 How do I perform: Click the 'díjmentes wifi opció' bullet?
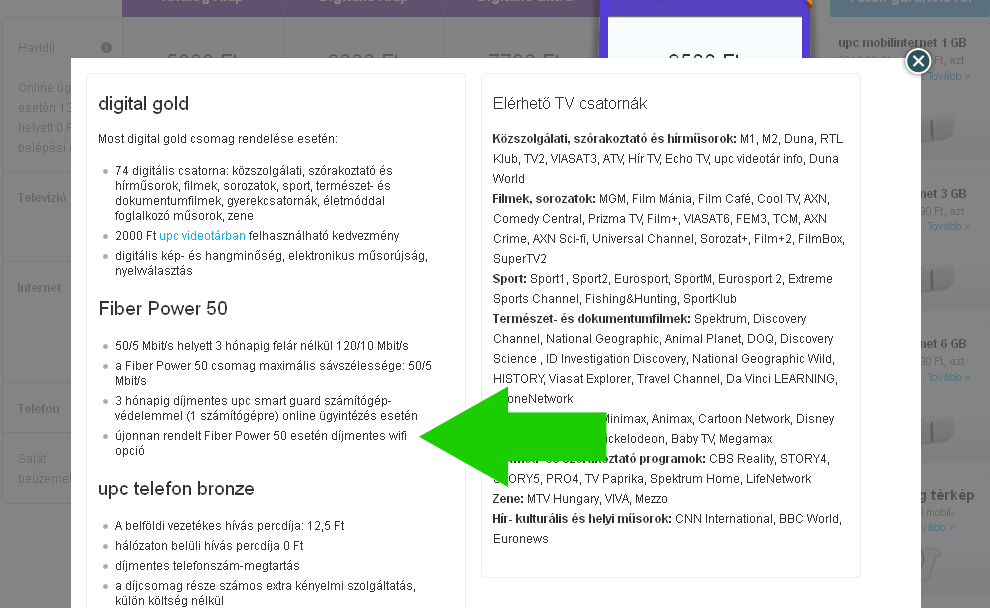(261, 443)
